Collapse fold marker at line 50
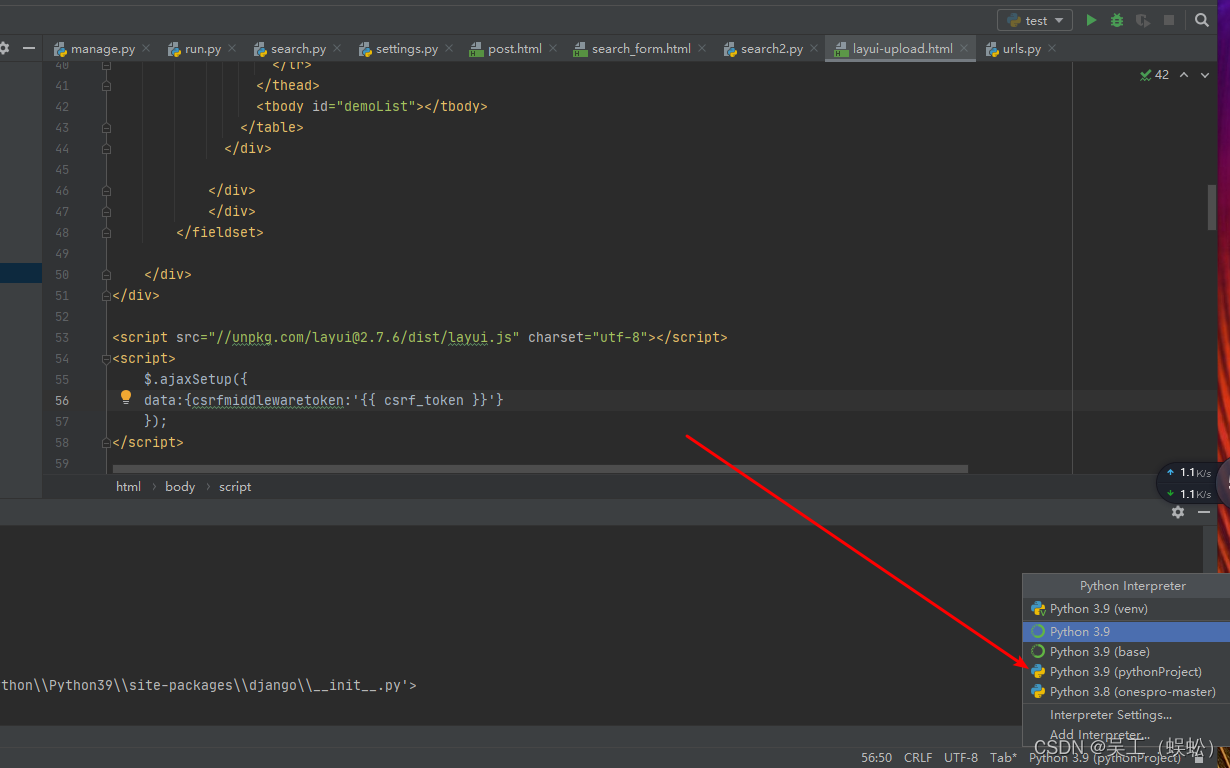1230x768 pixels. coord(106,274)
